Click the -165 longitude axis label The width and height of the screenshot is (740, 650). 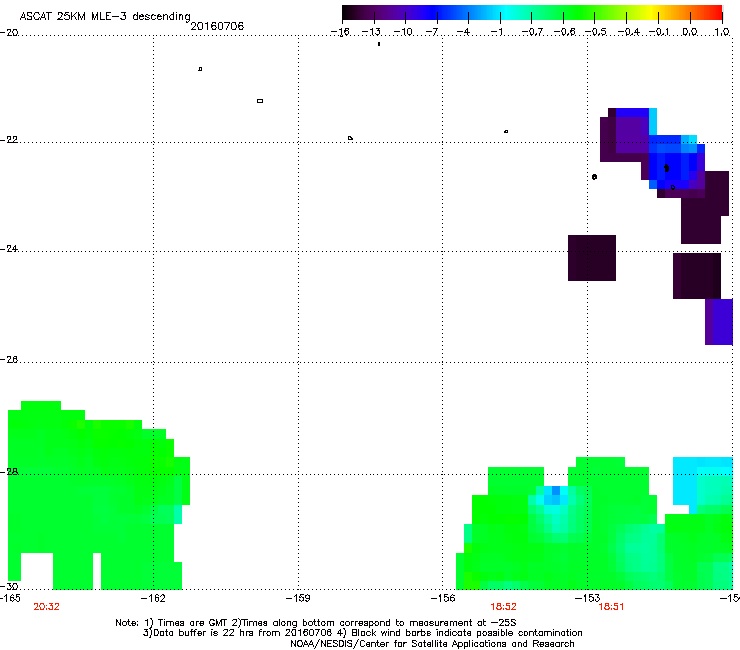coord(10,598)
